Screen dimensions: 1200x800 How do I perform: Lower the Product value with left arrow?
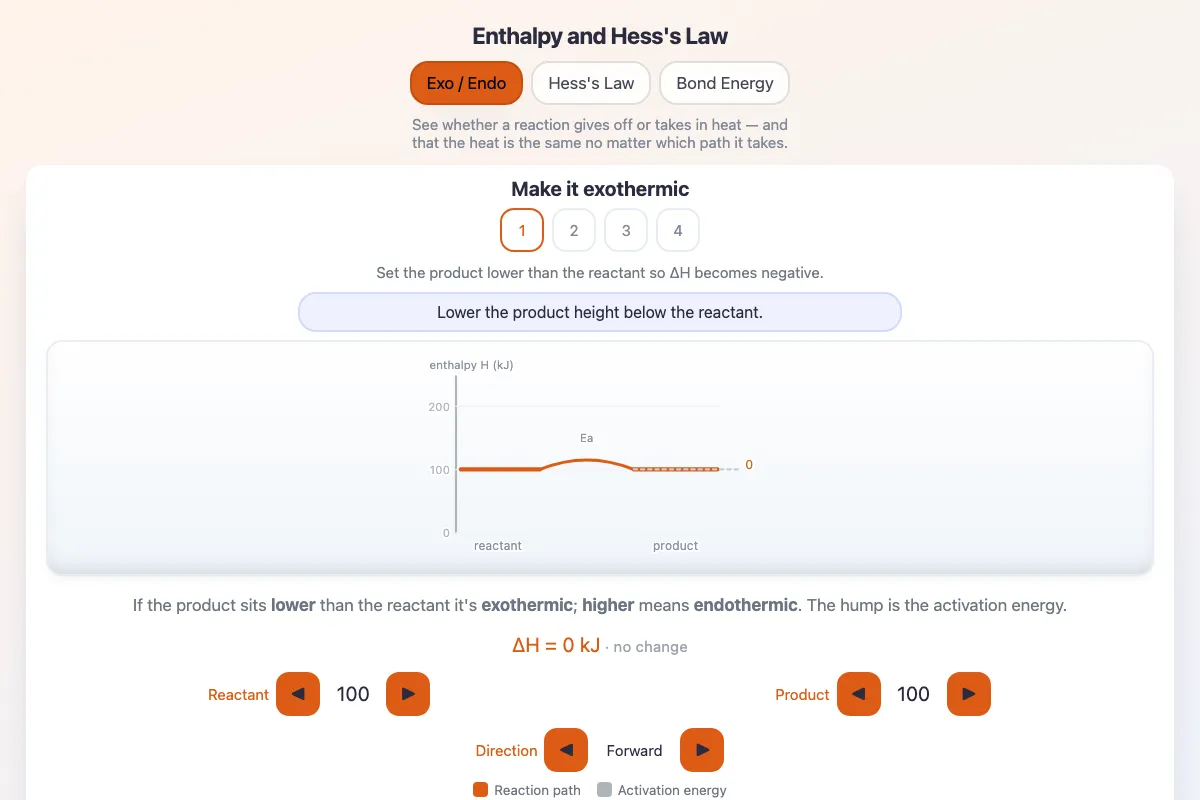[x=859, y=694]
